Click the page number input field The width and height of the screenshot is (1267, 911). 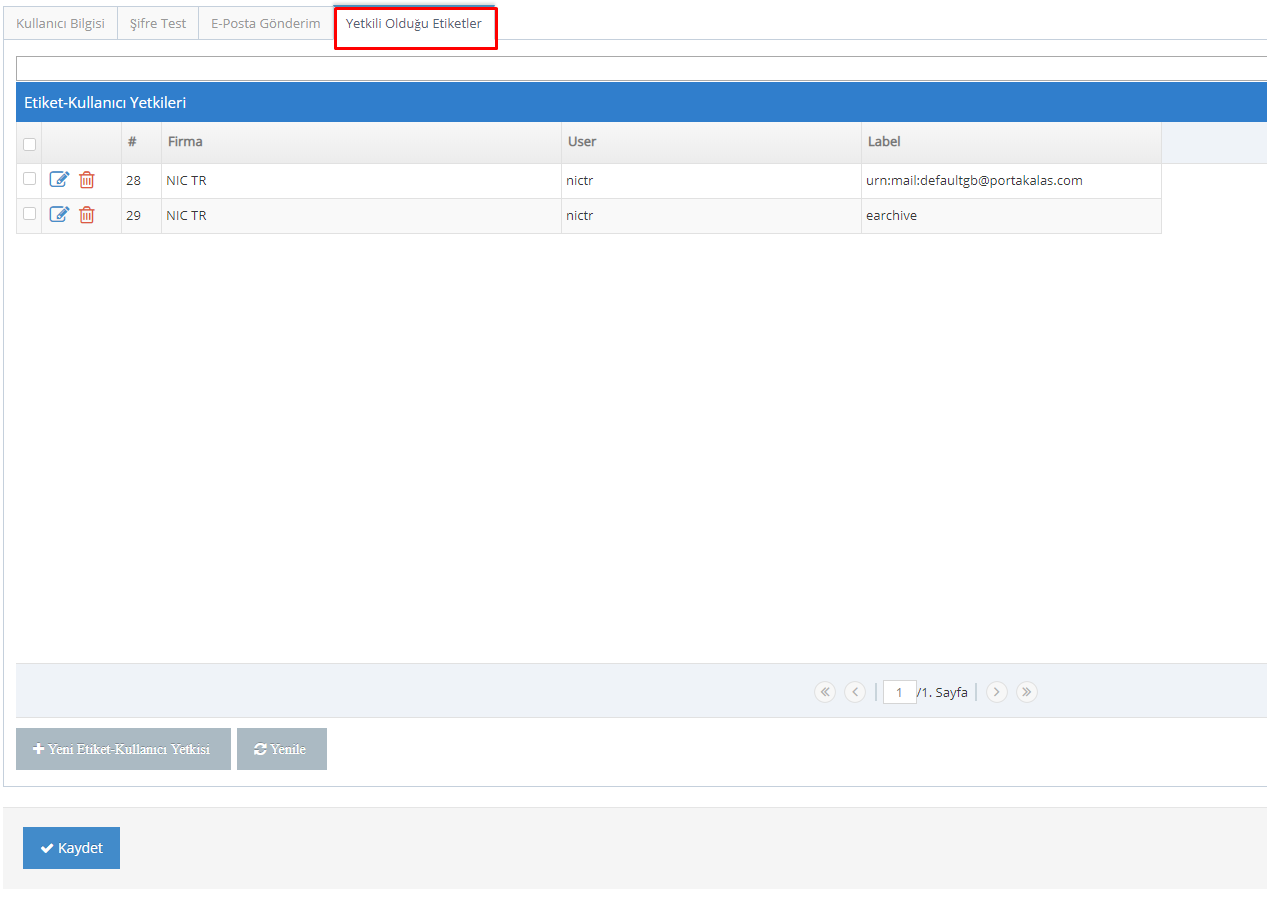tap(899, 692)
